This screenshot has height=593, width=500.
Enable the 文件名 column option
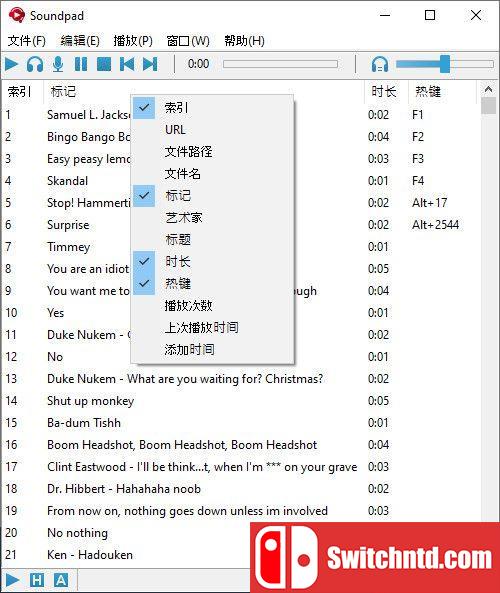(x=212, y=174)
